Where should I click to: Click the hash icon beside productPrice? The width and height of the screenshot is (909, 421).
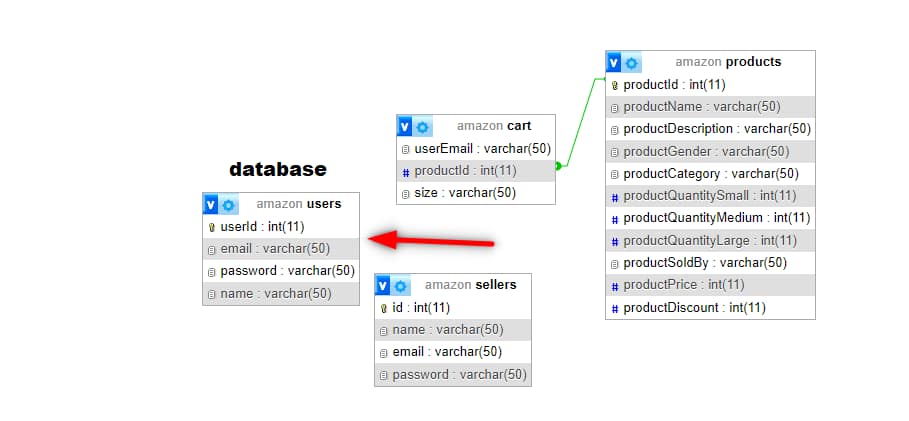[614, 286]
